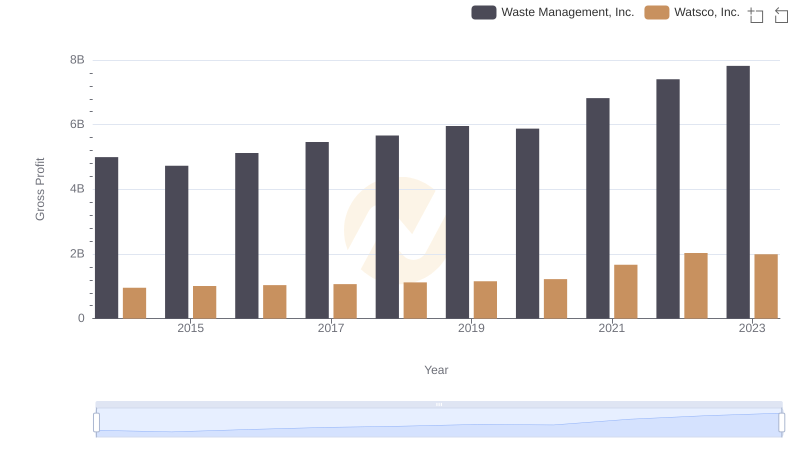This screenshot has height=461, width=800.
Task: Click the 2023 Watsco orange bar
Action: 766,286
